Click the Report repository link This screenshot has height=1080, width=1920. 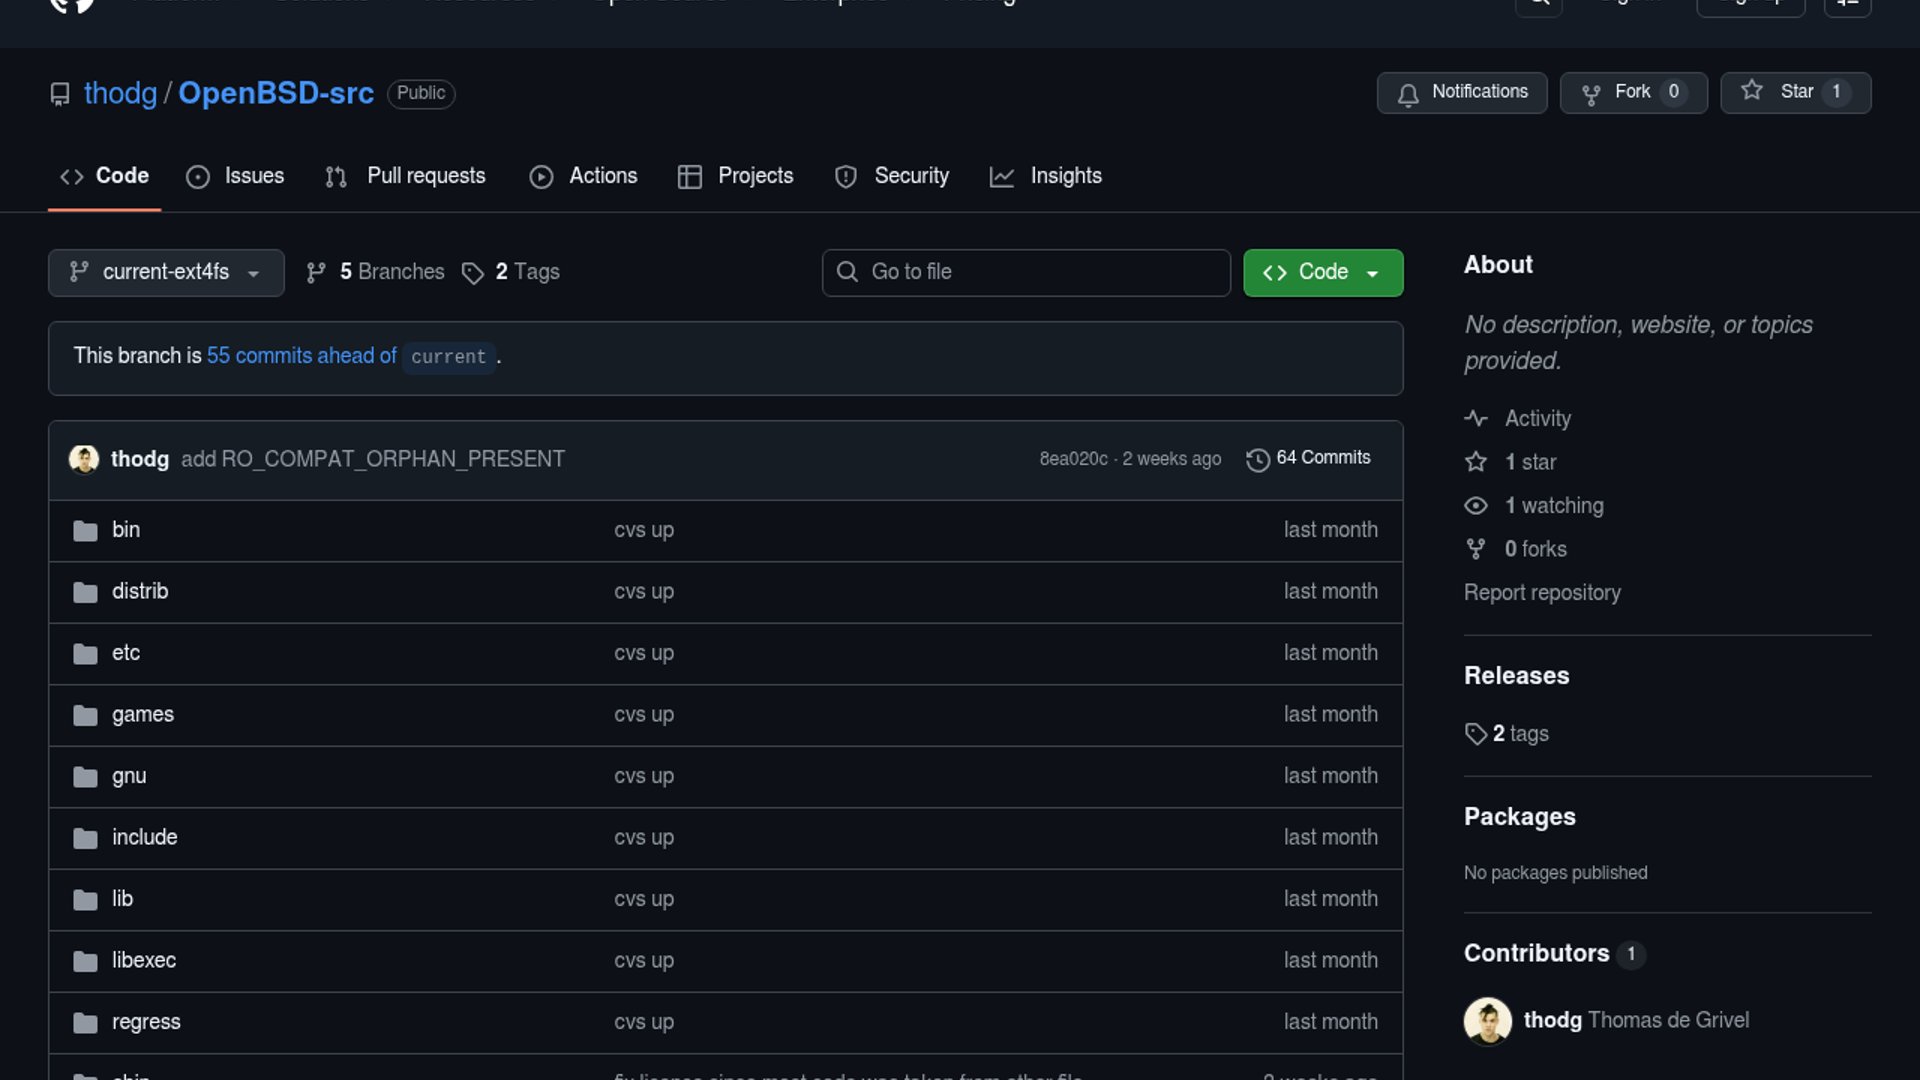click(x=1541, y=593)
